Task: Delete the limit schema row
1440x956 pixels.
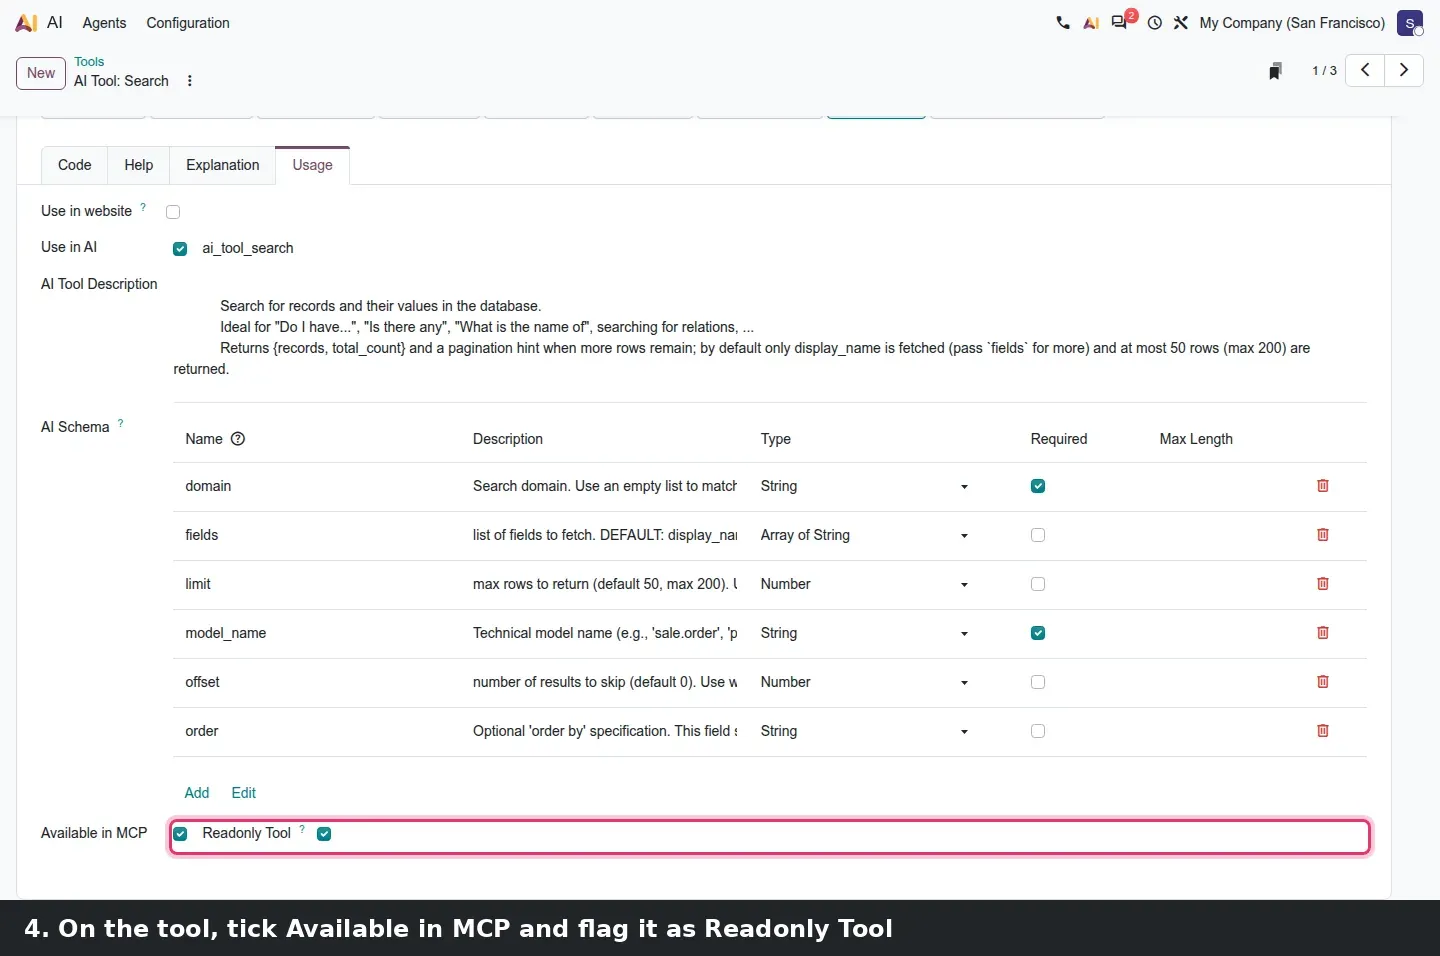Action: (x=1323, y=584)
